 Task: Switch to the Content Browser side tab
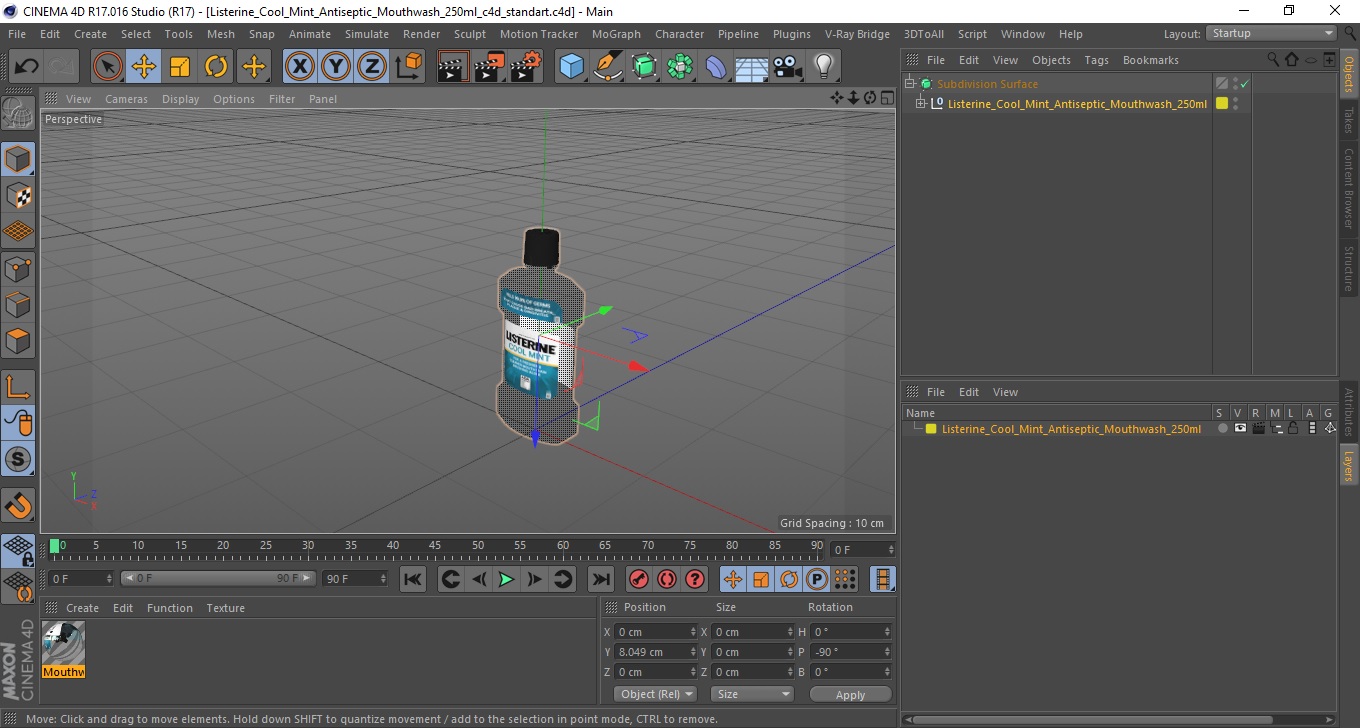tap(1349, 188)
